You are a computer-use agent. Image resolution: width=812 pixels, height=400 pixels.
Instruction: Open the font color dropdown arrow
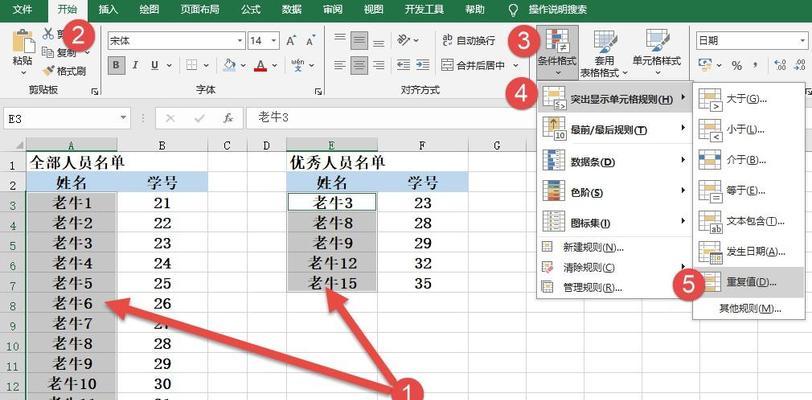pyautogui.click(x=274, y=66)
